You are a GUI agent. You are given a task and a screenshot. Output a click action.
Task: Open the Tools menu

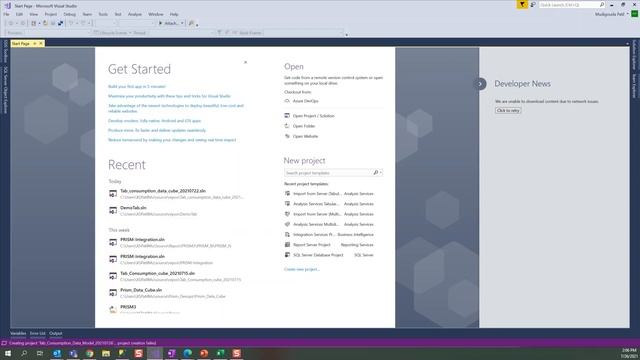click(103, 14)
